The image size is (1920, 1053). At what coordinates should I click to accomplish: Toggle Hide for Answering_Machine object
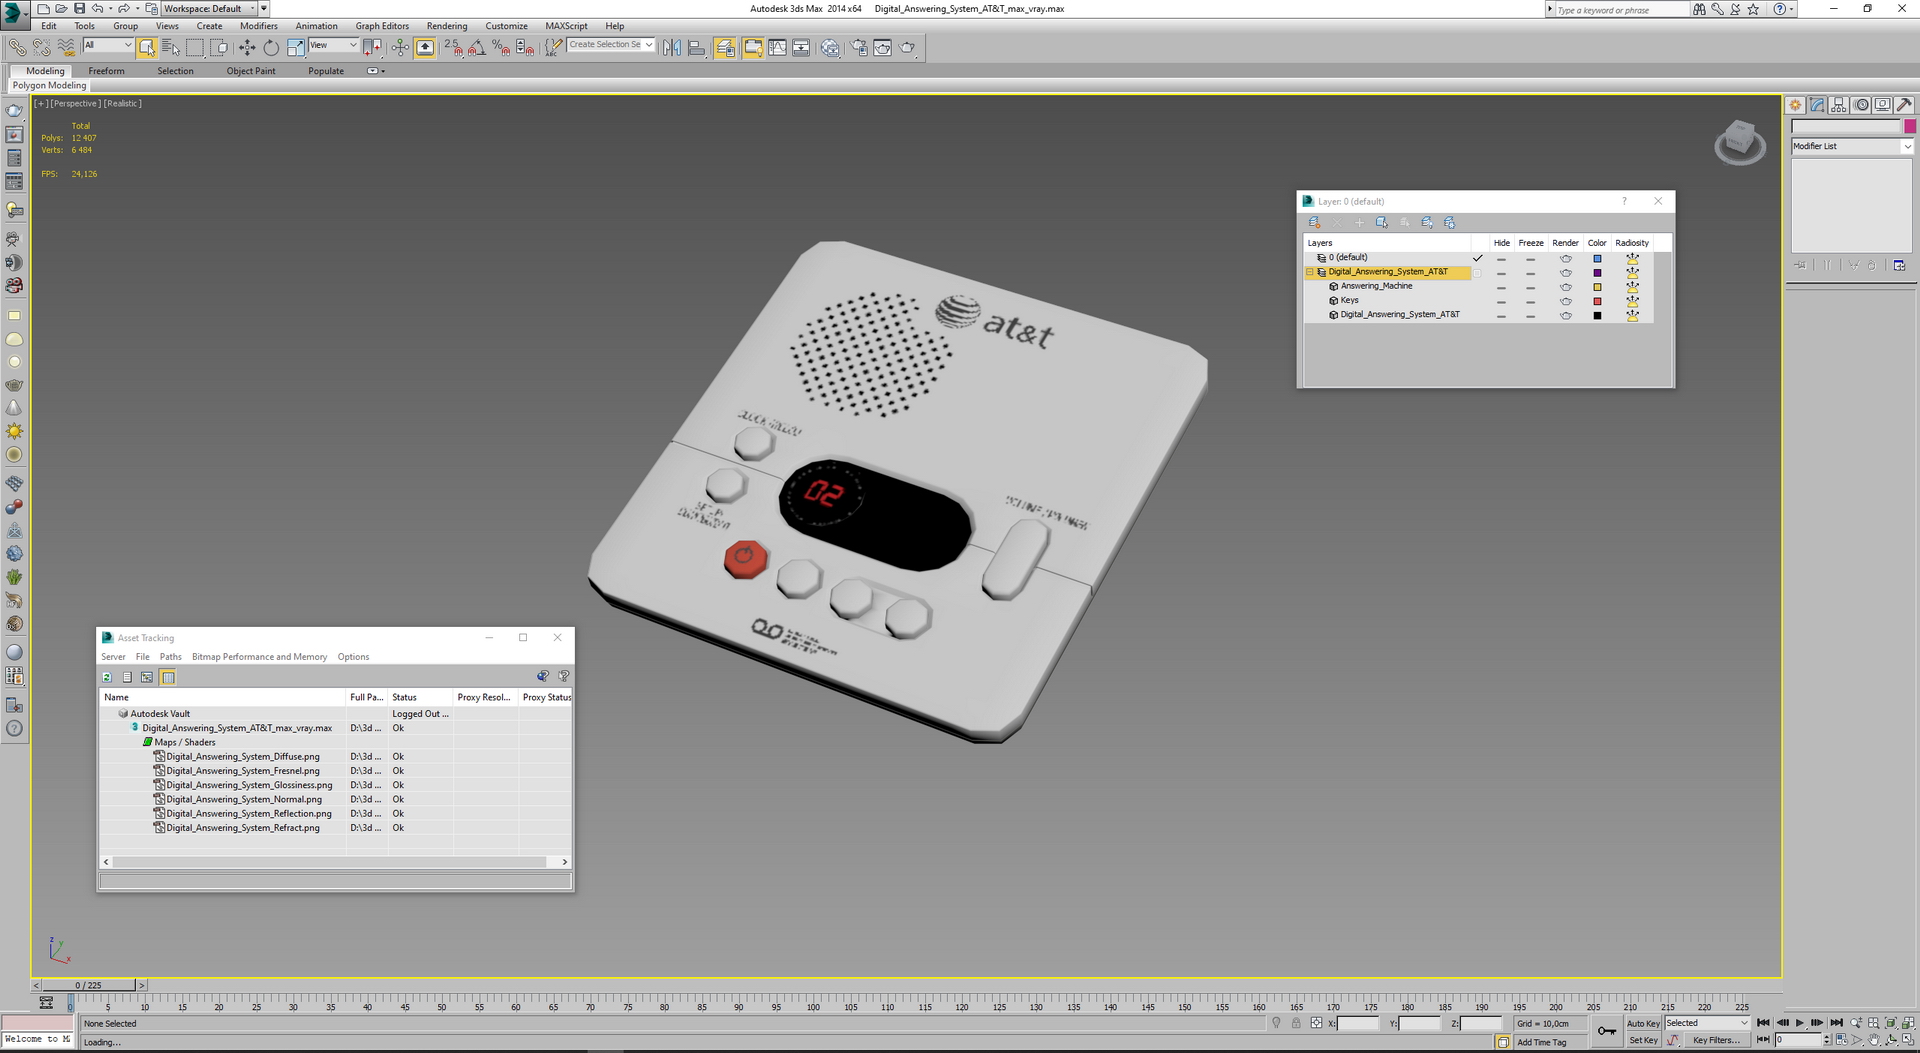coord(1501,287)
